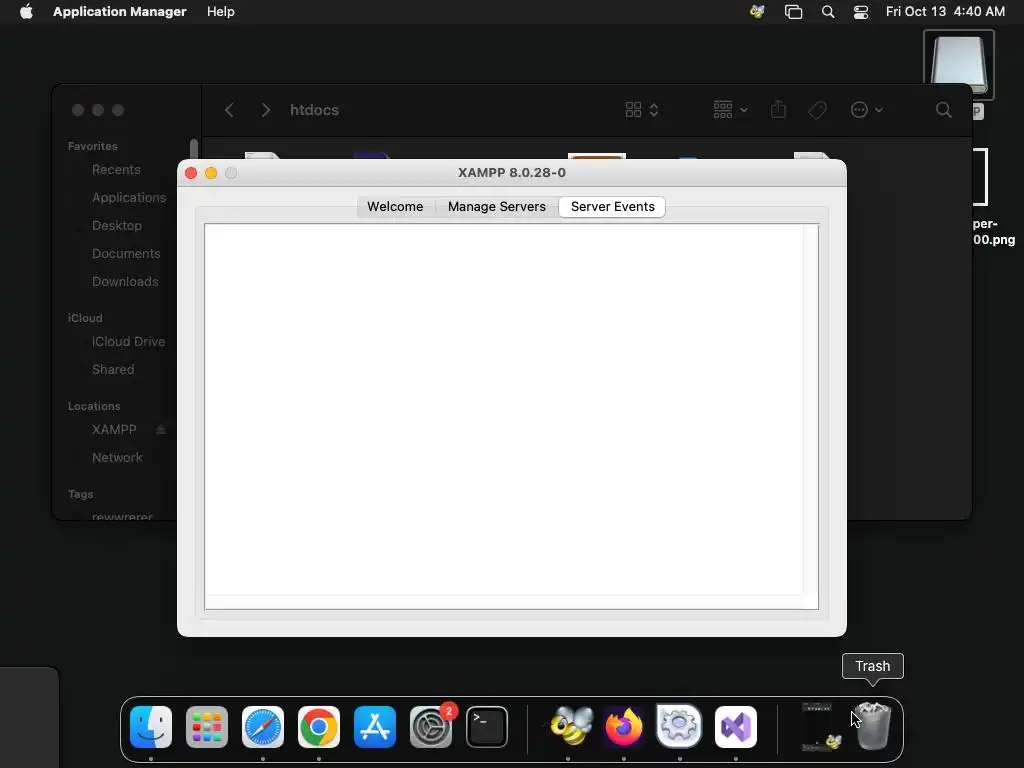This screenshot has width=1024, height=768.
Task: Click the Finder search magnifier
Action: pyautogui.click(x=944, y=110)
